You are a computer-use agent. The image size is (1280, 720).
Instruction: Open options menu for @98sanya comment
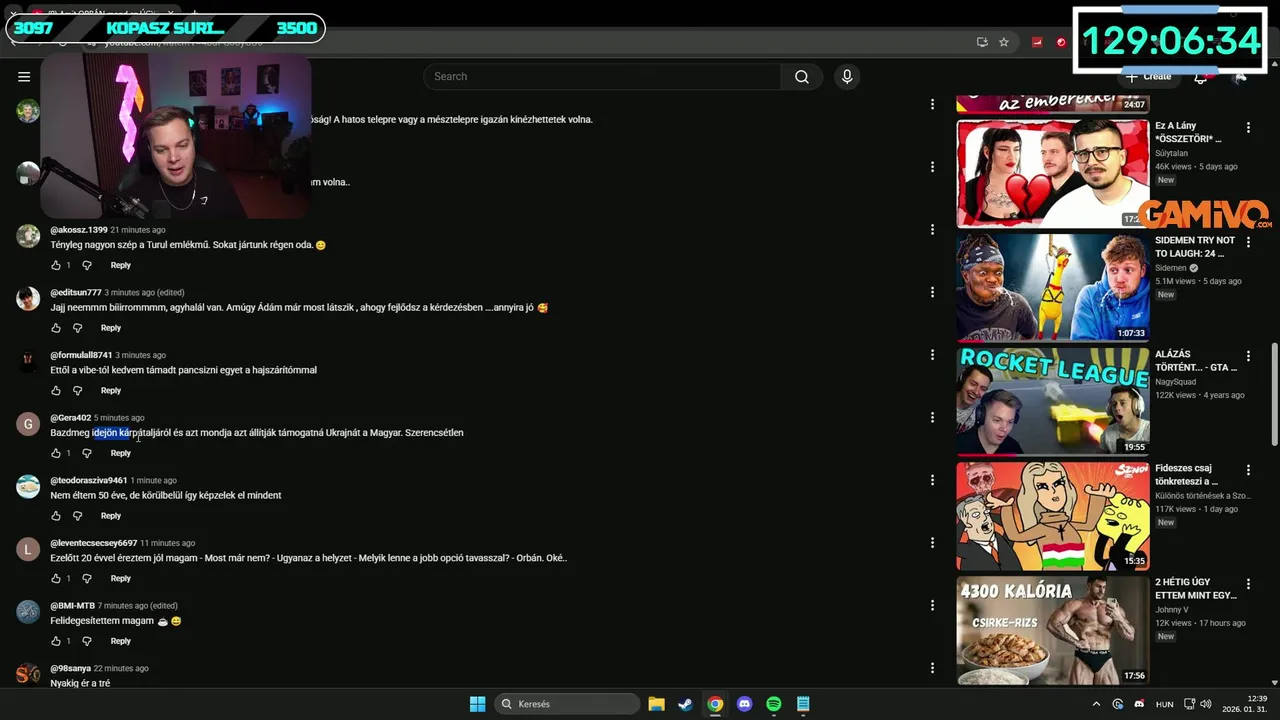click(932, 668)
